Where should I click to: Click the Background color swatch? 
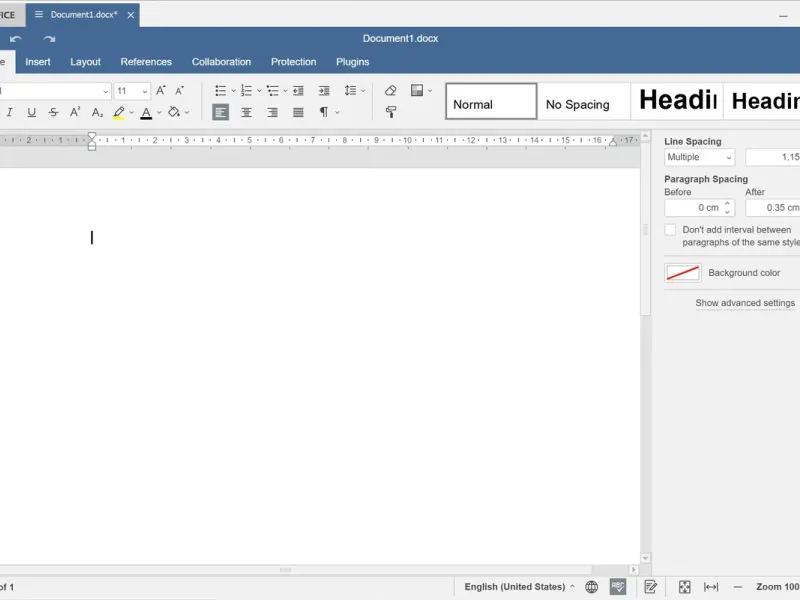point(683,273)
